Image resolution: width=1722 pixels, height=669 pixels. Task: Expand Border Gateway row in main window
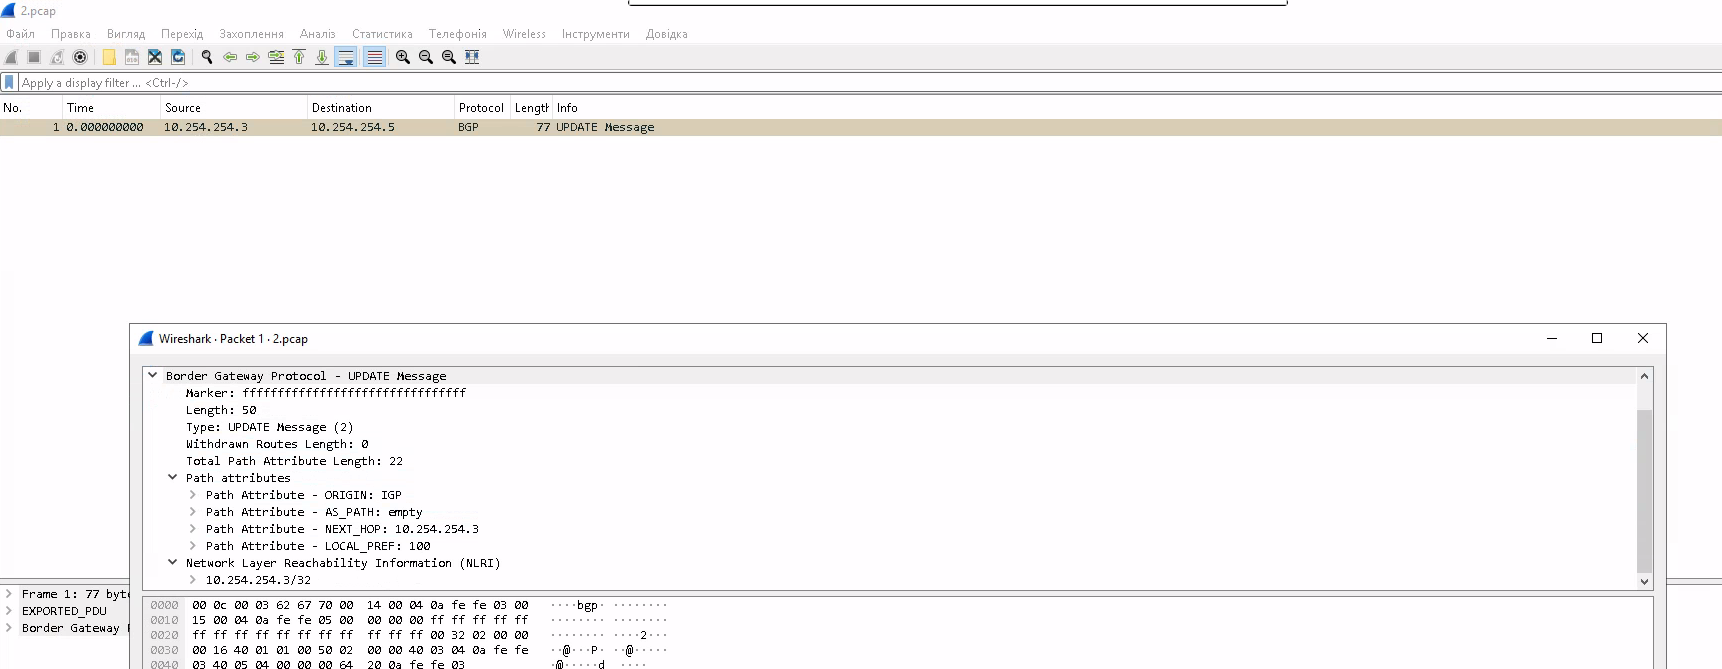[x=9, y=628]
